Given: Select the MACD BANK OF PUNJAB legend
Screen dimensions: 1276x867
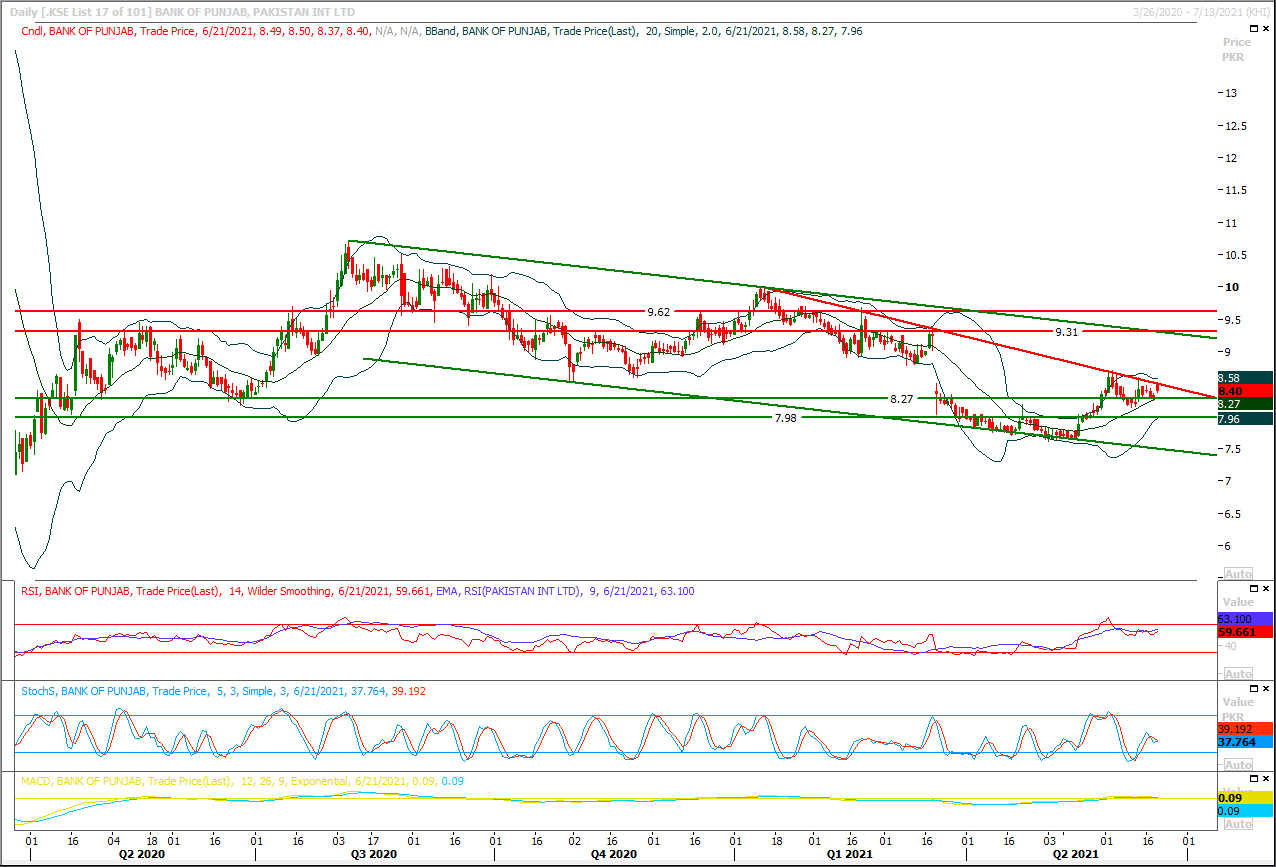Looking at the screenshot, I should pyautogui.click(x=244, y=781).
